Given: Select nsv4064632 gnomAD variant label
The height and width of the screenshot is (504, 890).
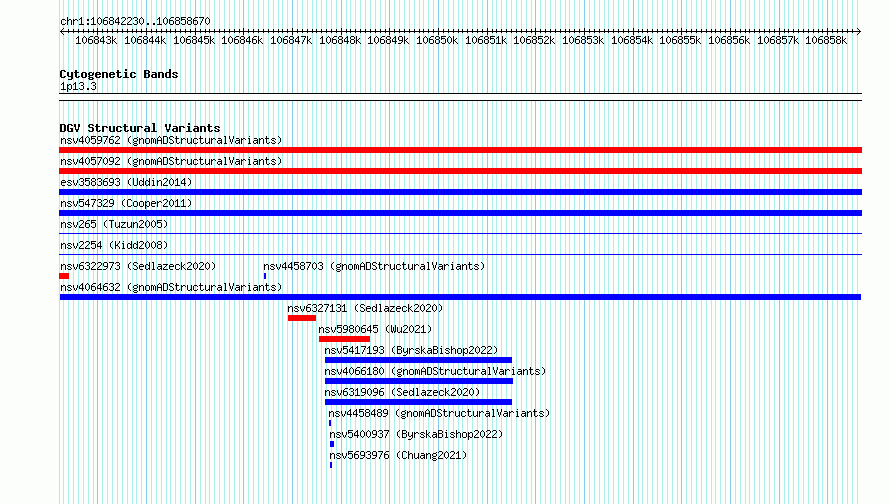Looking at the screenshot, I should tap(171, 287).
